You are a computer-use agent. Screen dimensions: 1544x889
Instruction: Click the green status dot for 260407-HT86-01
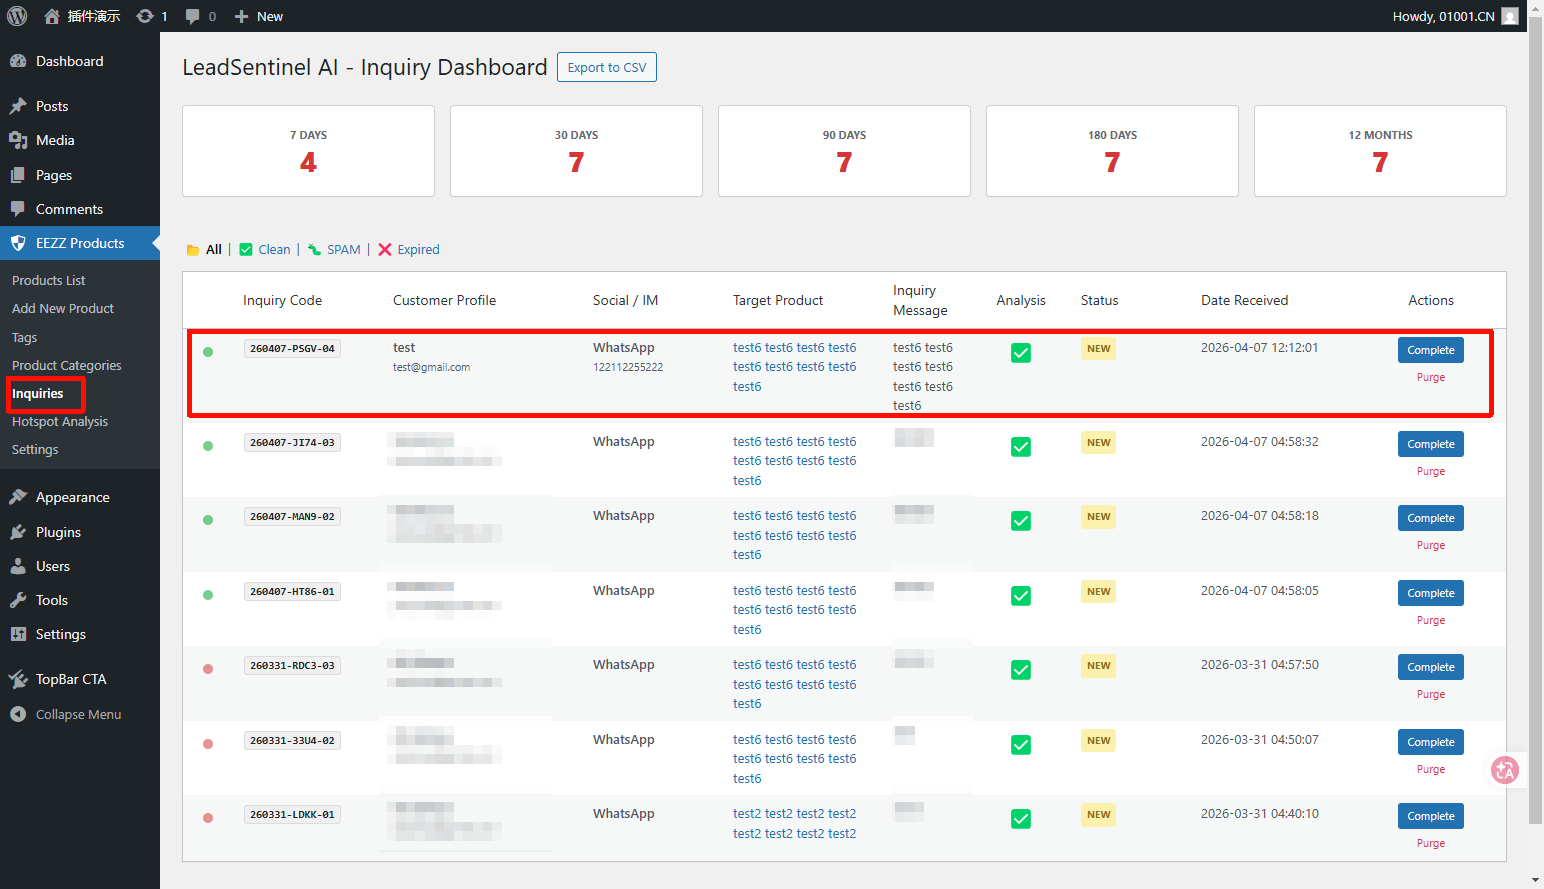pos(208,595)
